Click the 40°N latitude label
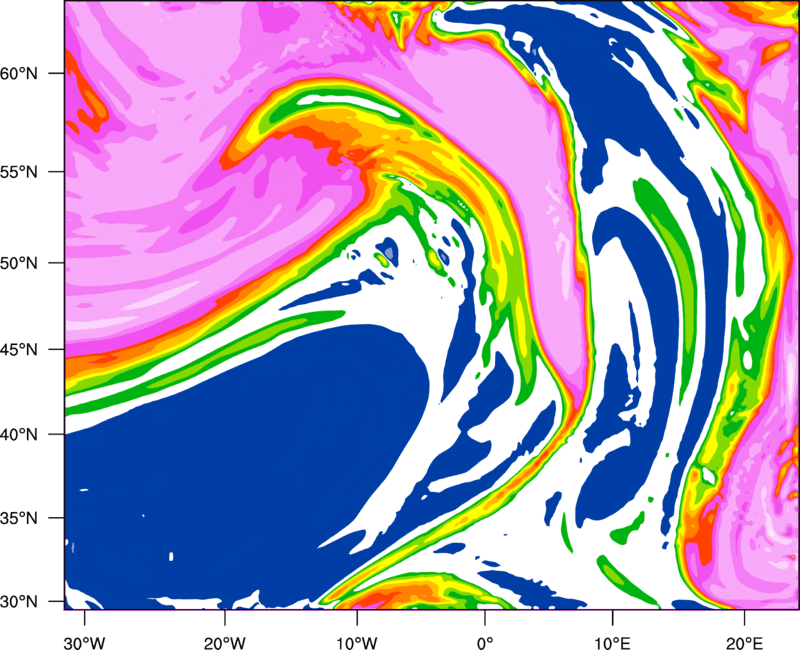The image size is (800, 650). [19, 434]
